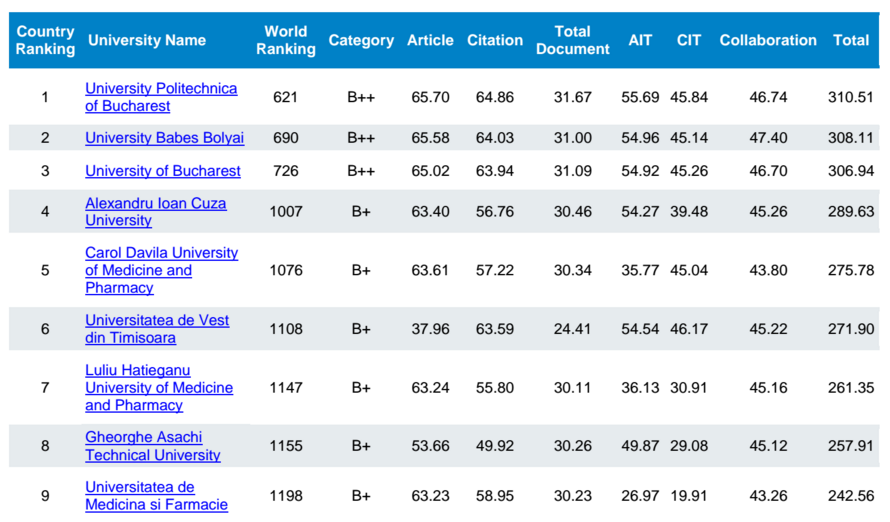Click the World Ranking column header

tap(286, 40)
